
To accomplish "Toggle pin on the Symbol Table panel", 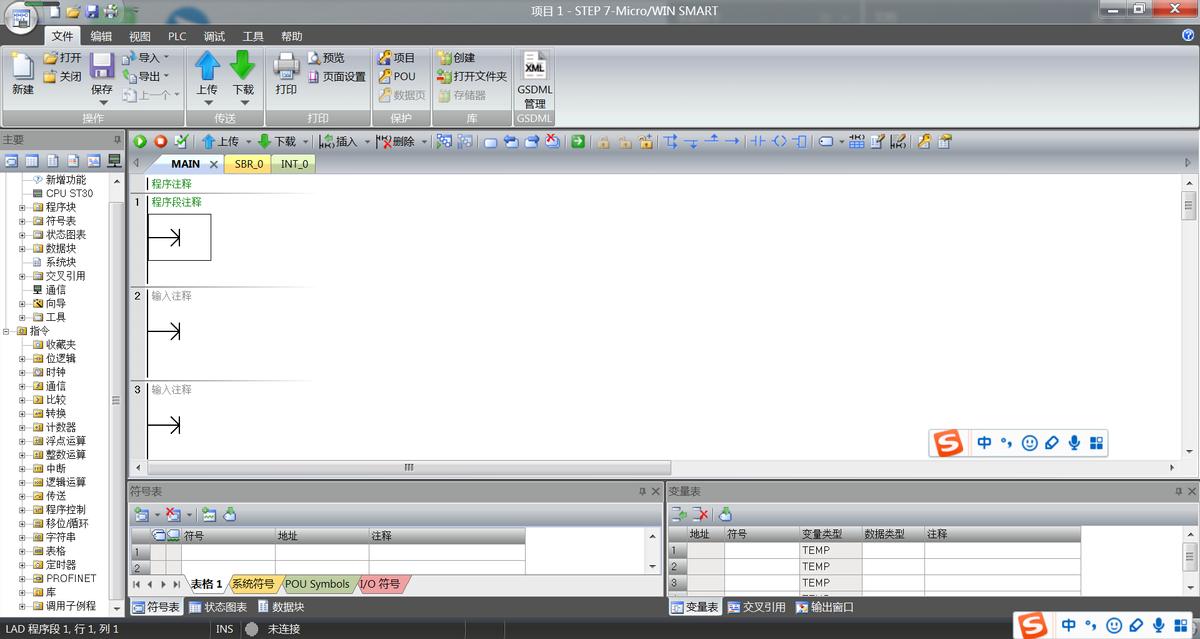I will (x=643, y=492).
